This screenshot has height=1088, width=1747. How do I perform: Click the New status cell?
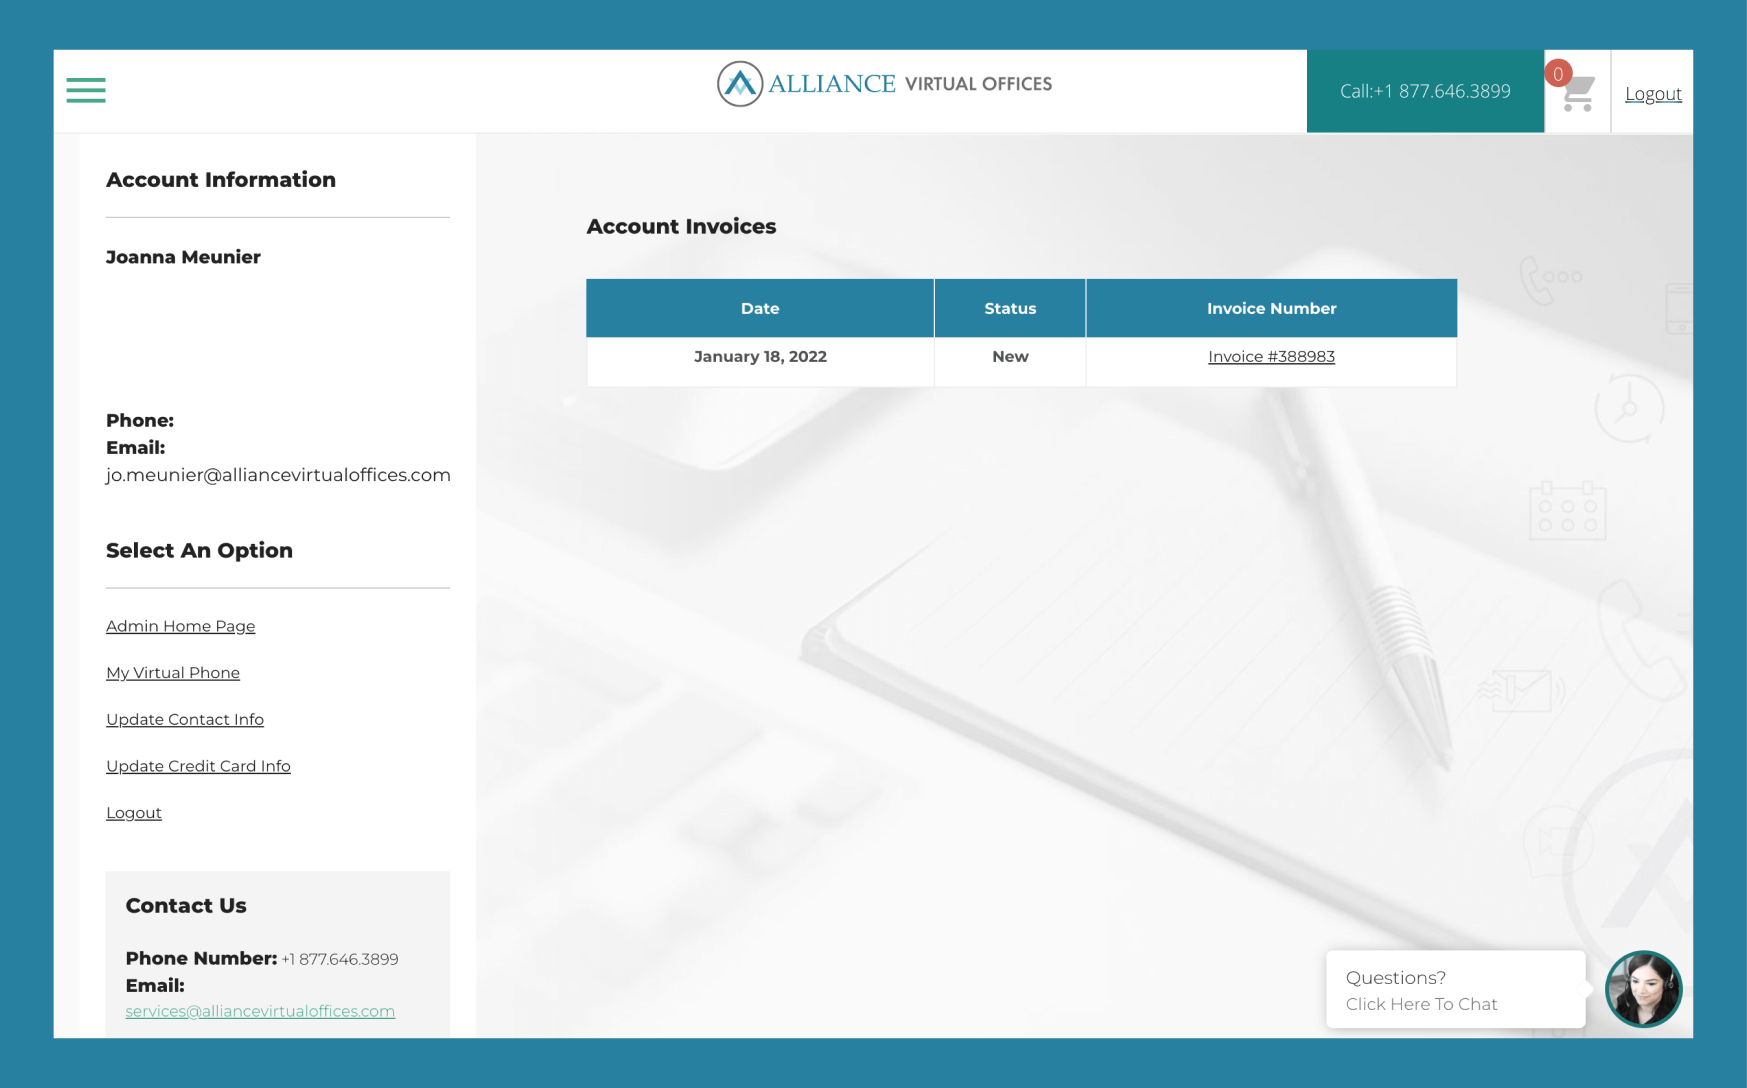1010,357
